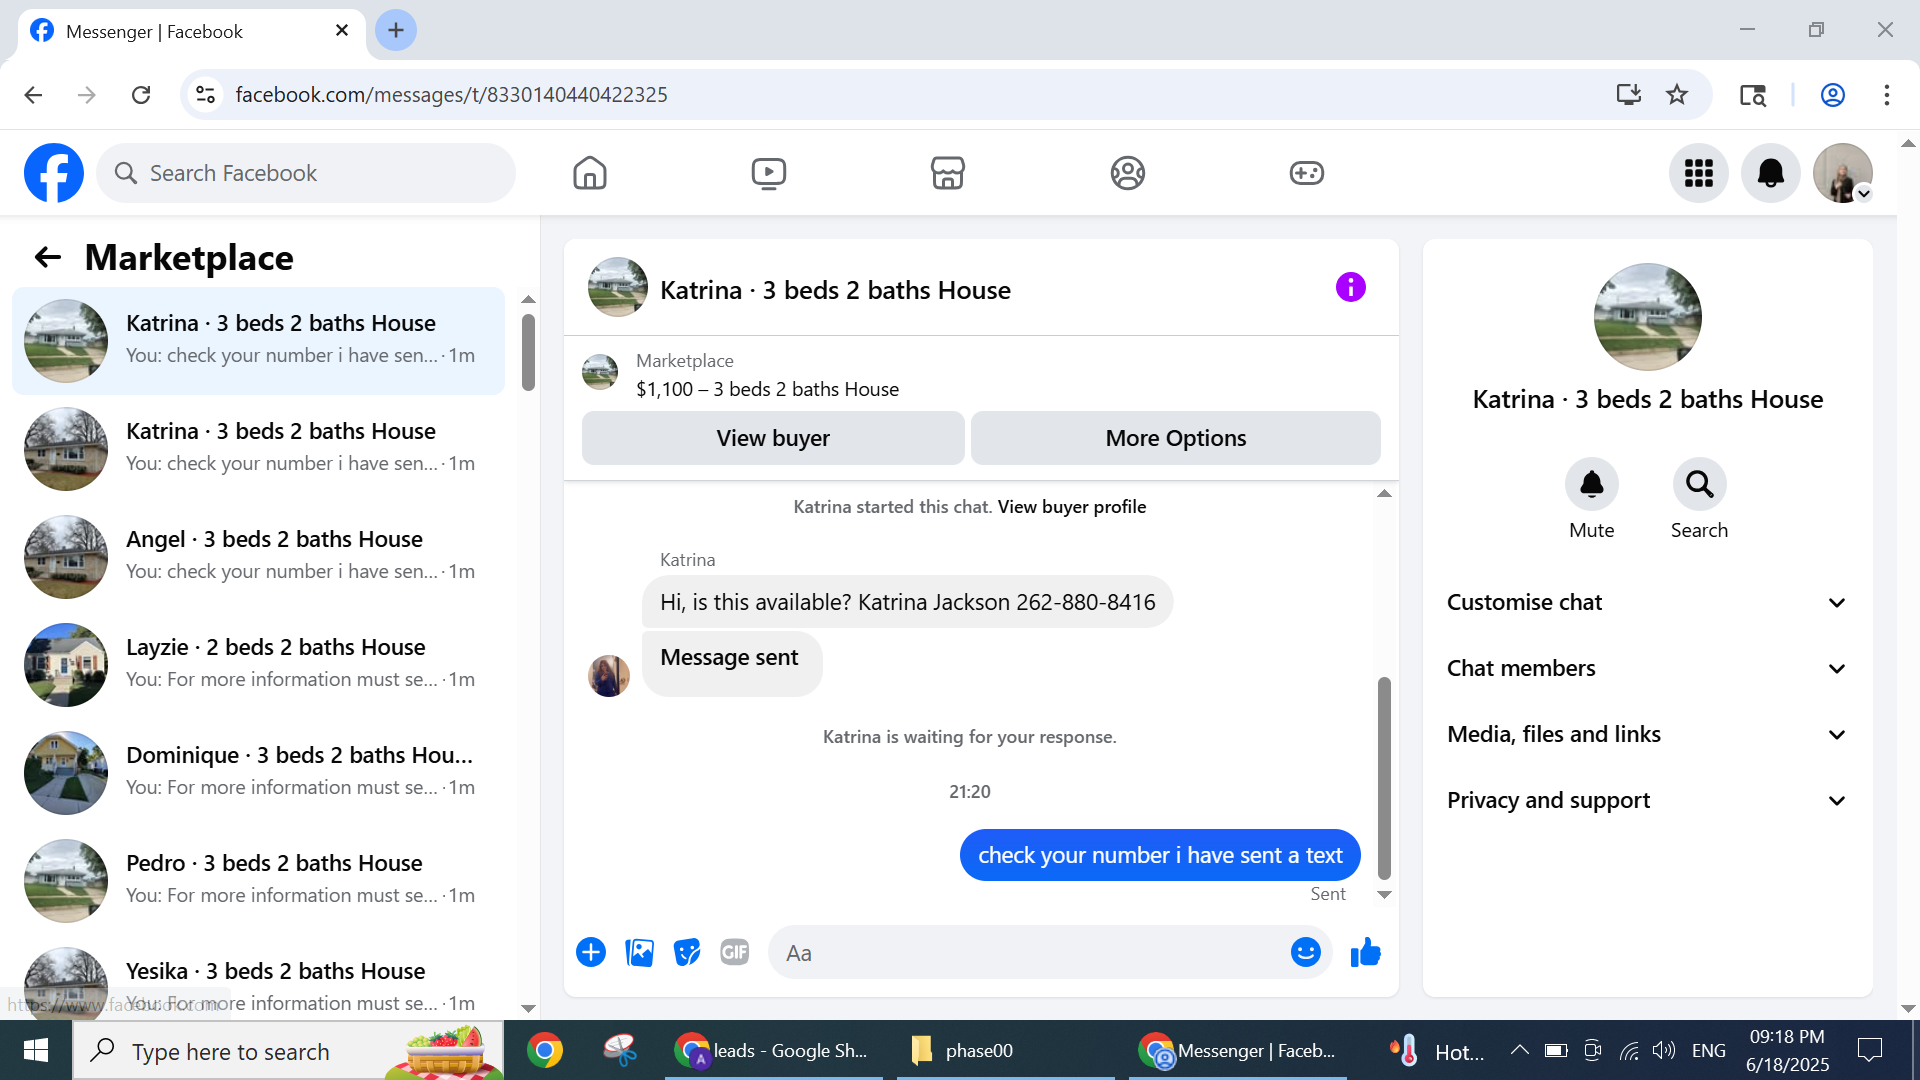This screenshot has width=1920, height=1080.
Task: Open Chrome three-dot menu
Action: [x=1887, y=95]
